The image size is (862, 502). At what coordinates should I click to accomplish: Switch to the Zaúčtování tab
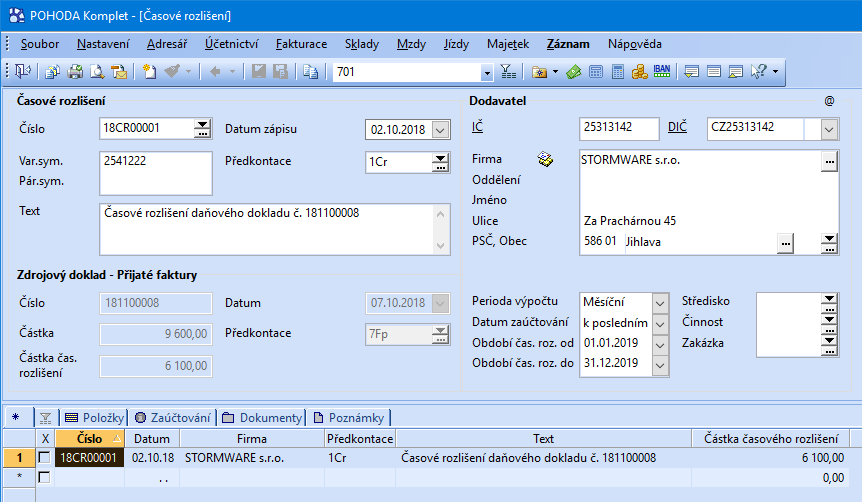pos(175,417)
